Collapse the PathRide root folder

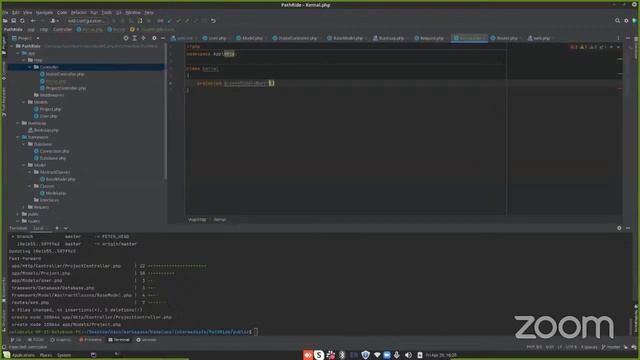(12, 46)
